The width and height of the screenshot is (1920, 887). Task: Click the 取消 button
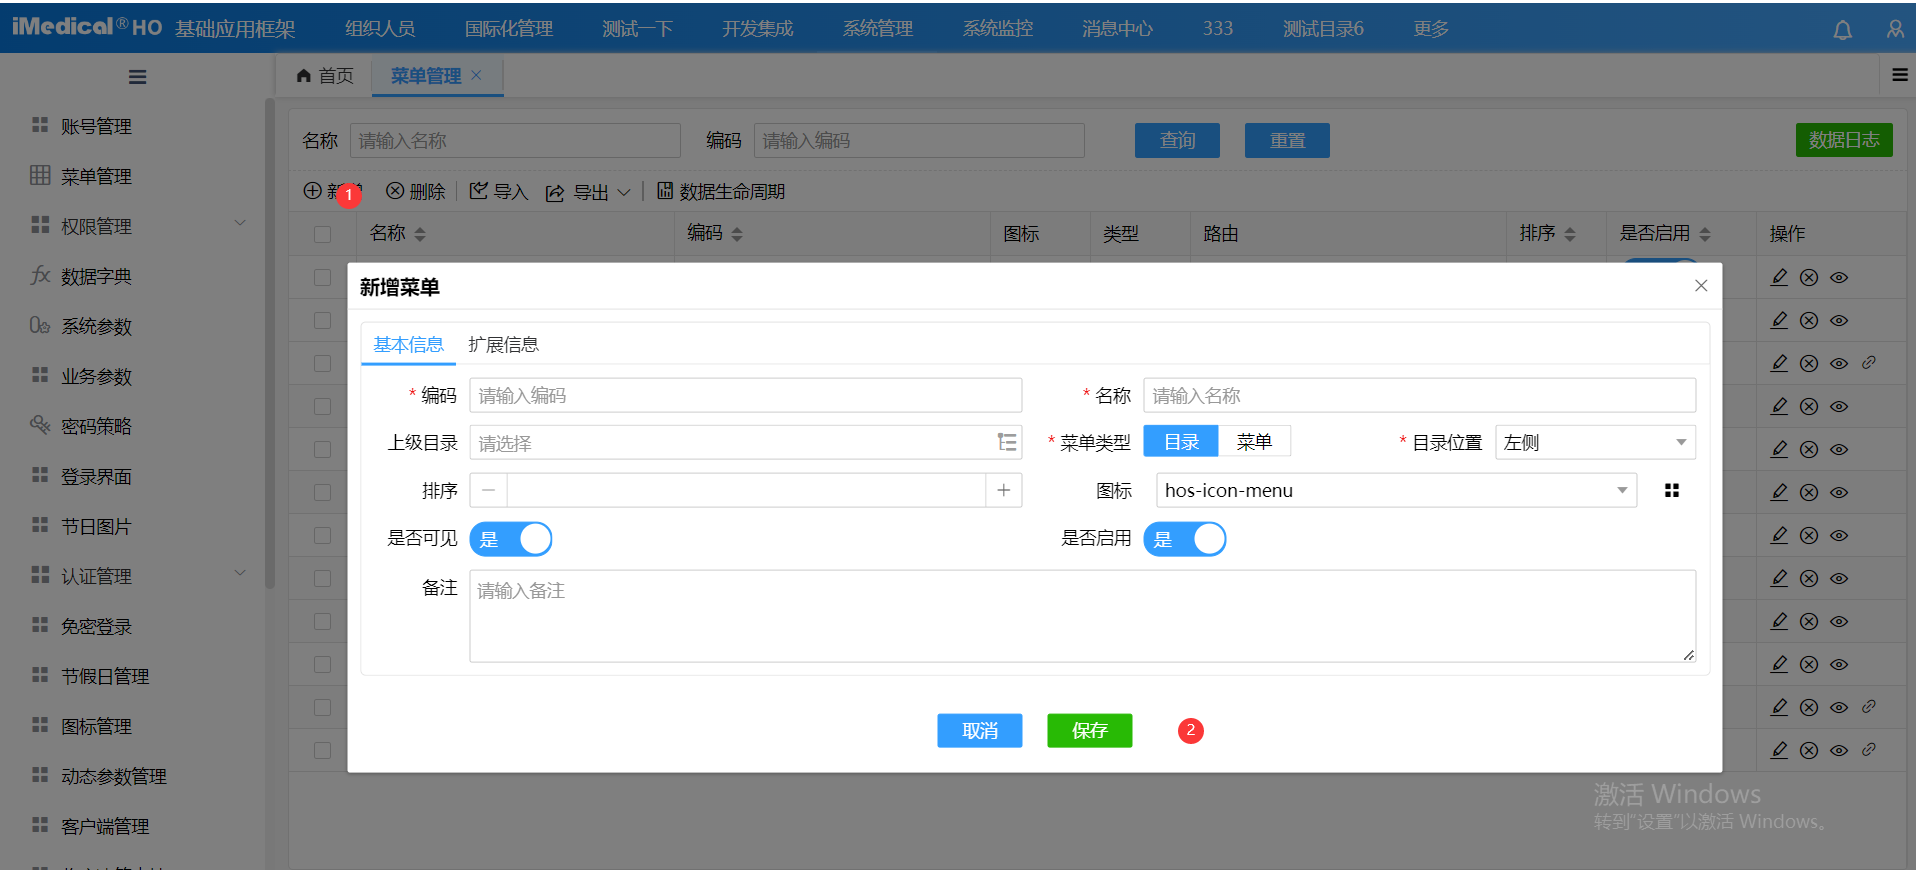(979, 731)
